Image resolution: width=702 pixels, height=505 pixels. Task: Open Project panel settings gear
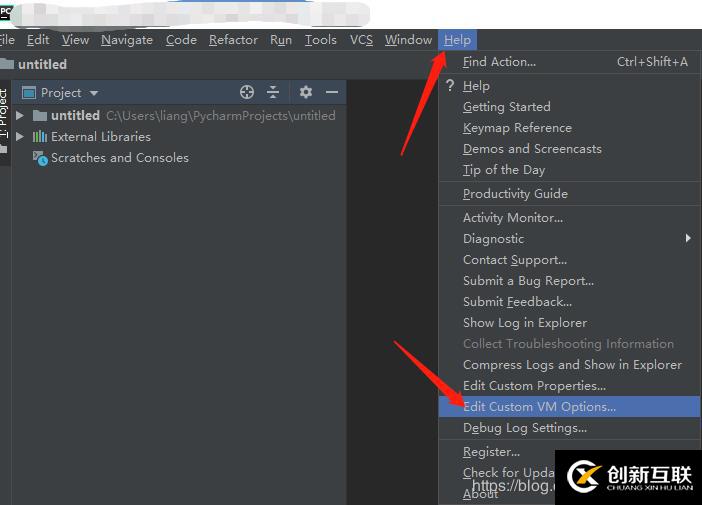click(x=306, y=92)
